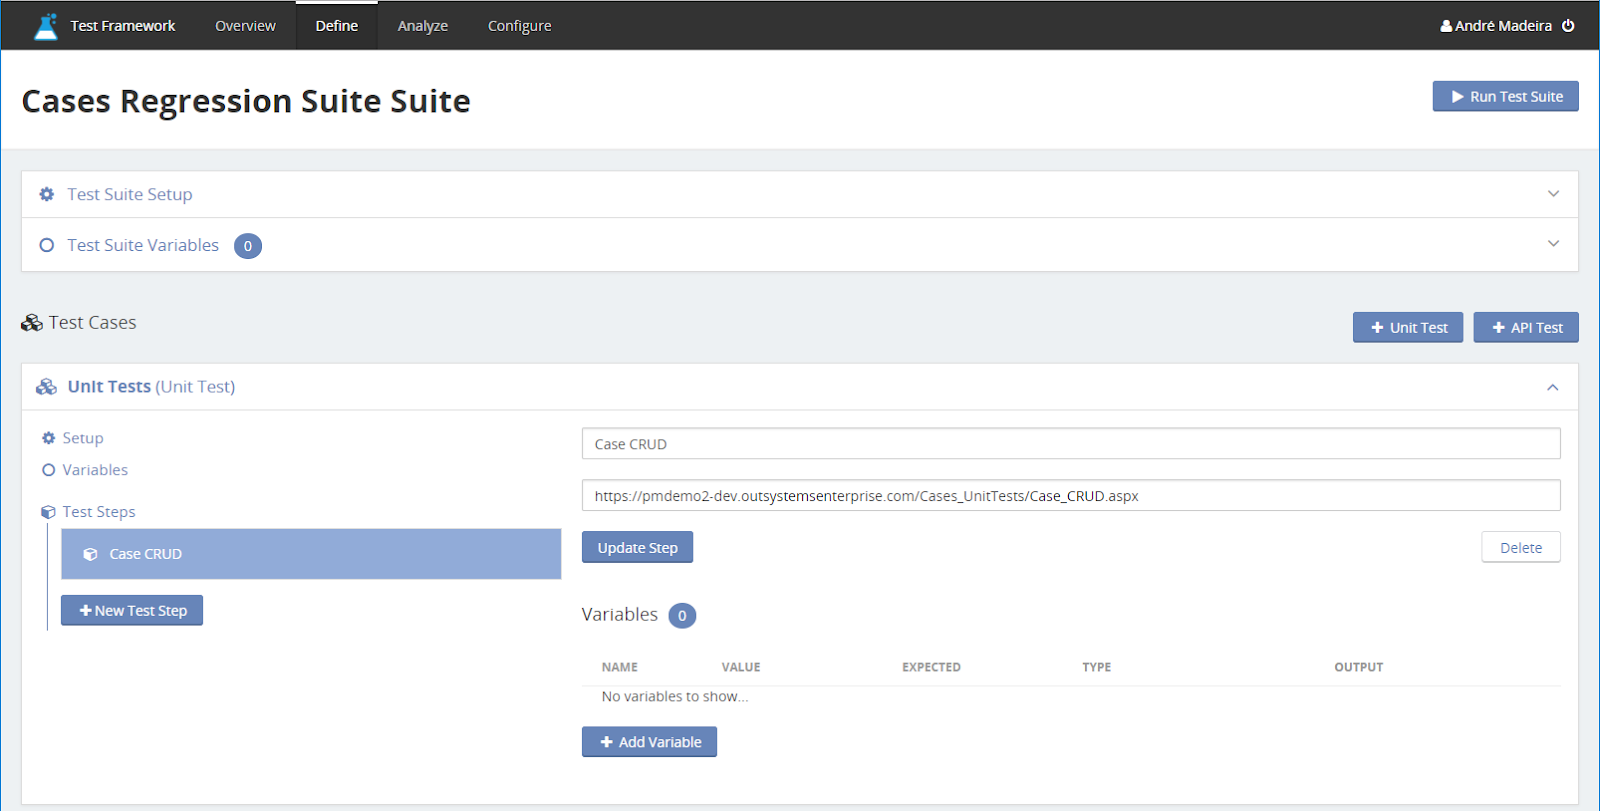Click the cube icon beside Test Steps
Viewport: 1600px width, 811px height.
coord(48,512)
